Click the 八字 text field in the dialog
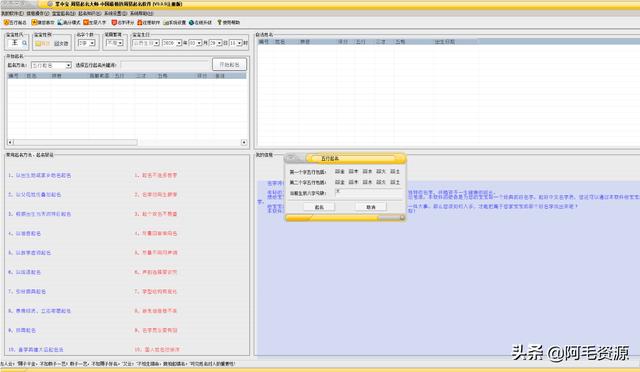Viewport: 640px width, 372px height. [369, 193]
